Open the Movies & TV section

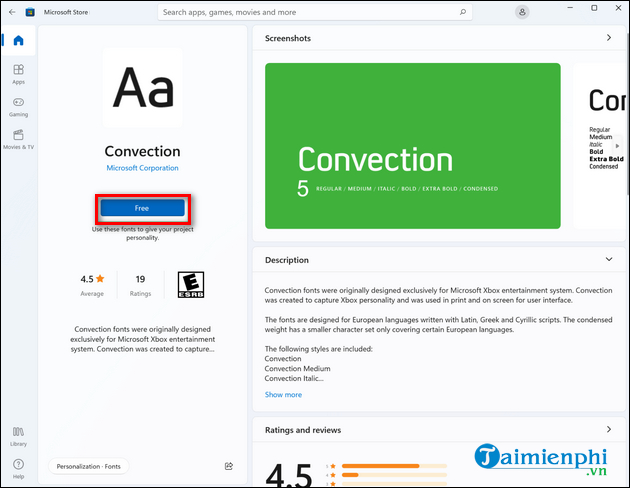tap(18, 139)
